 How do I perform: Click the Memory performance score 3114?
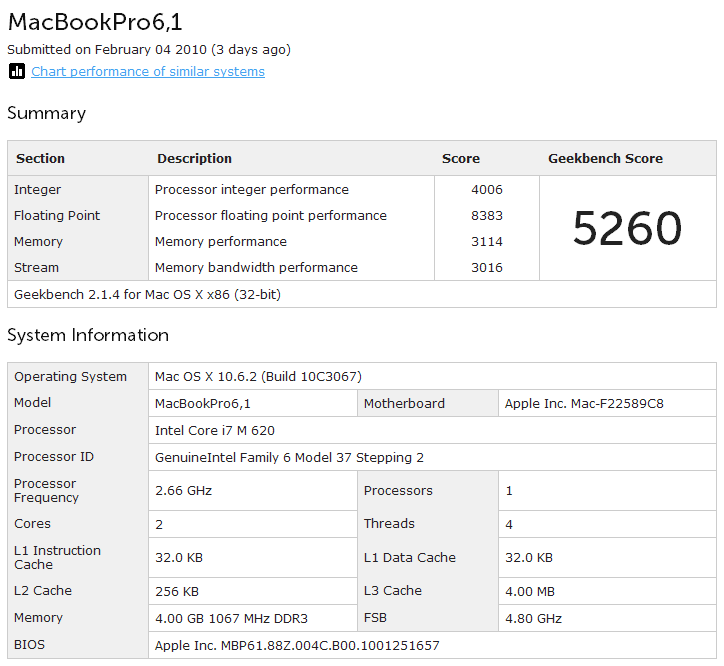(x=487, y=242)
